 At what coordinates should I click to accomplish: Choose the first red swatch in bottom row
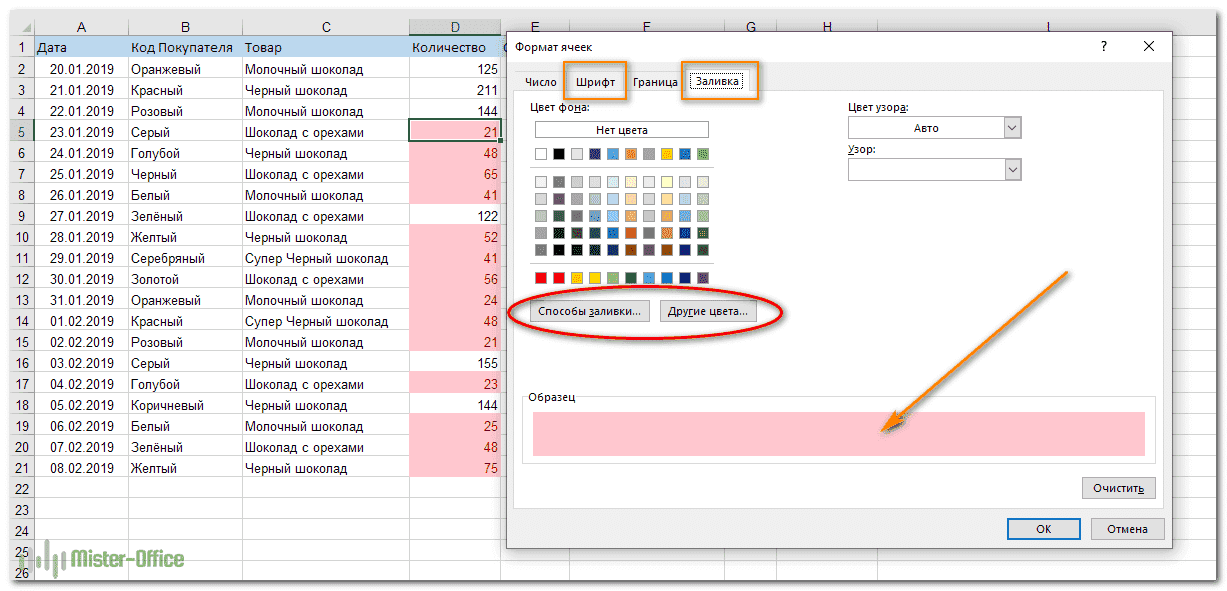coord(541,278)
